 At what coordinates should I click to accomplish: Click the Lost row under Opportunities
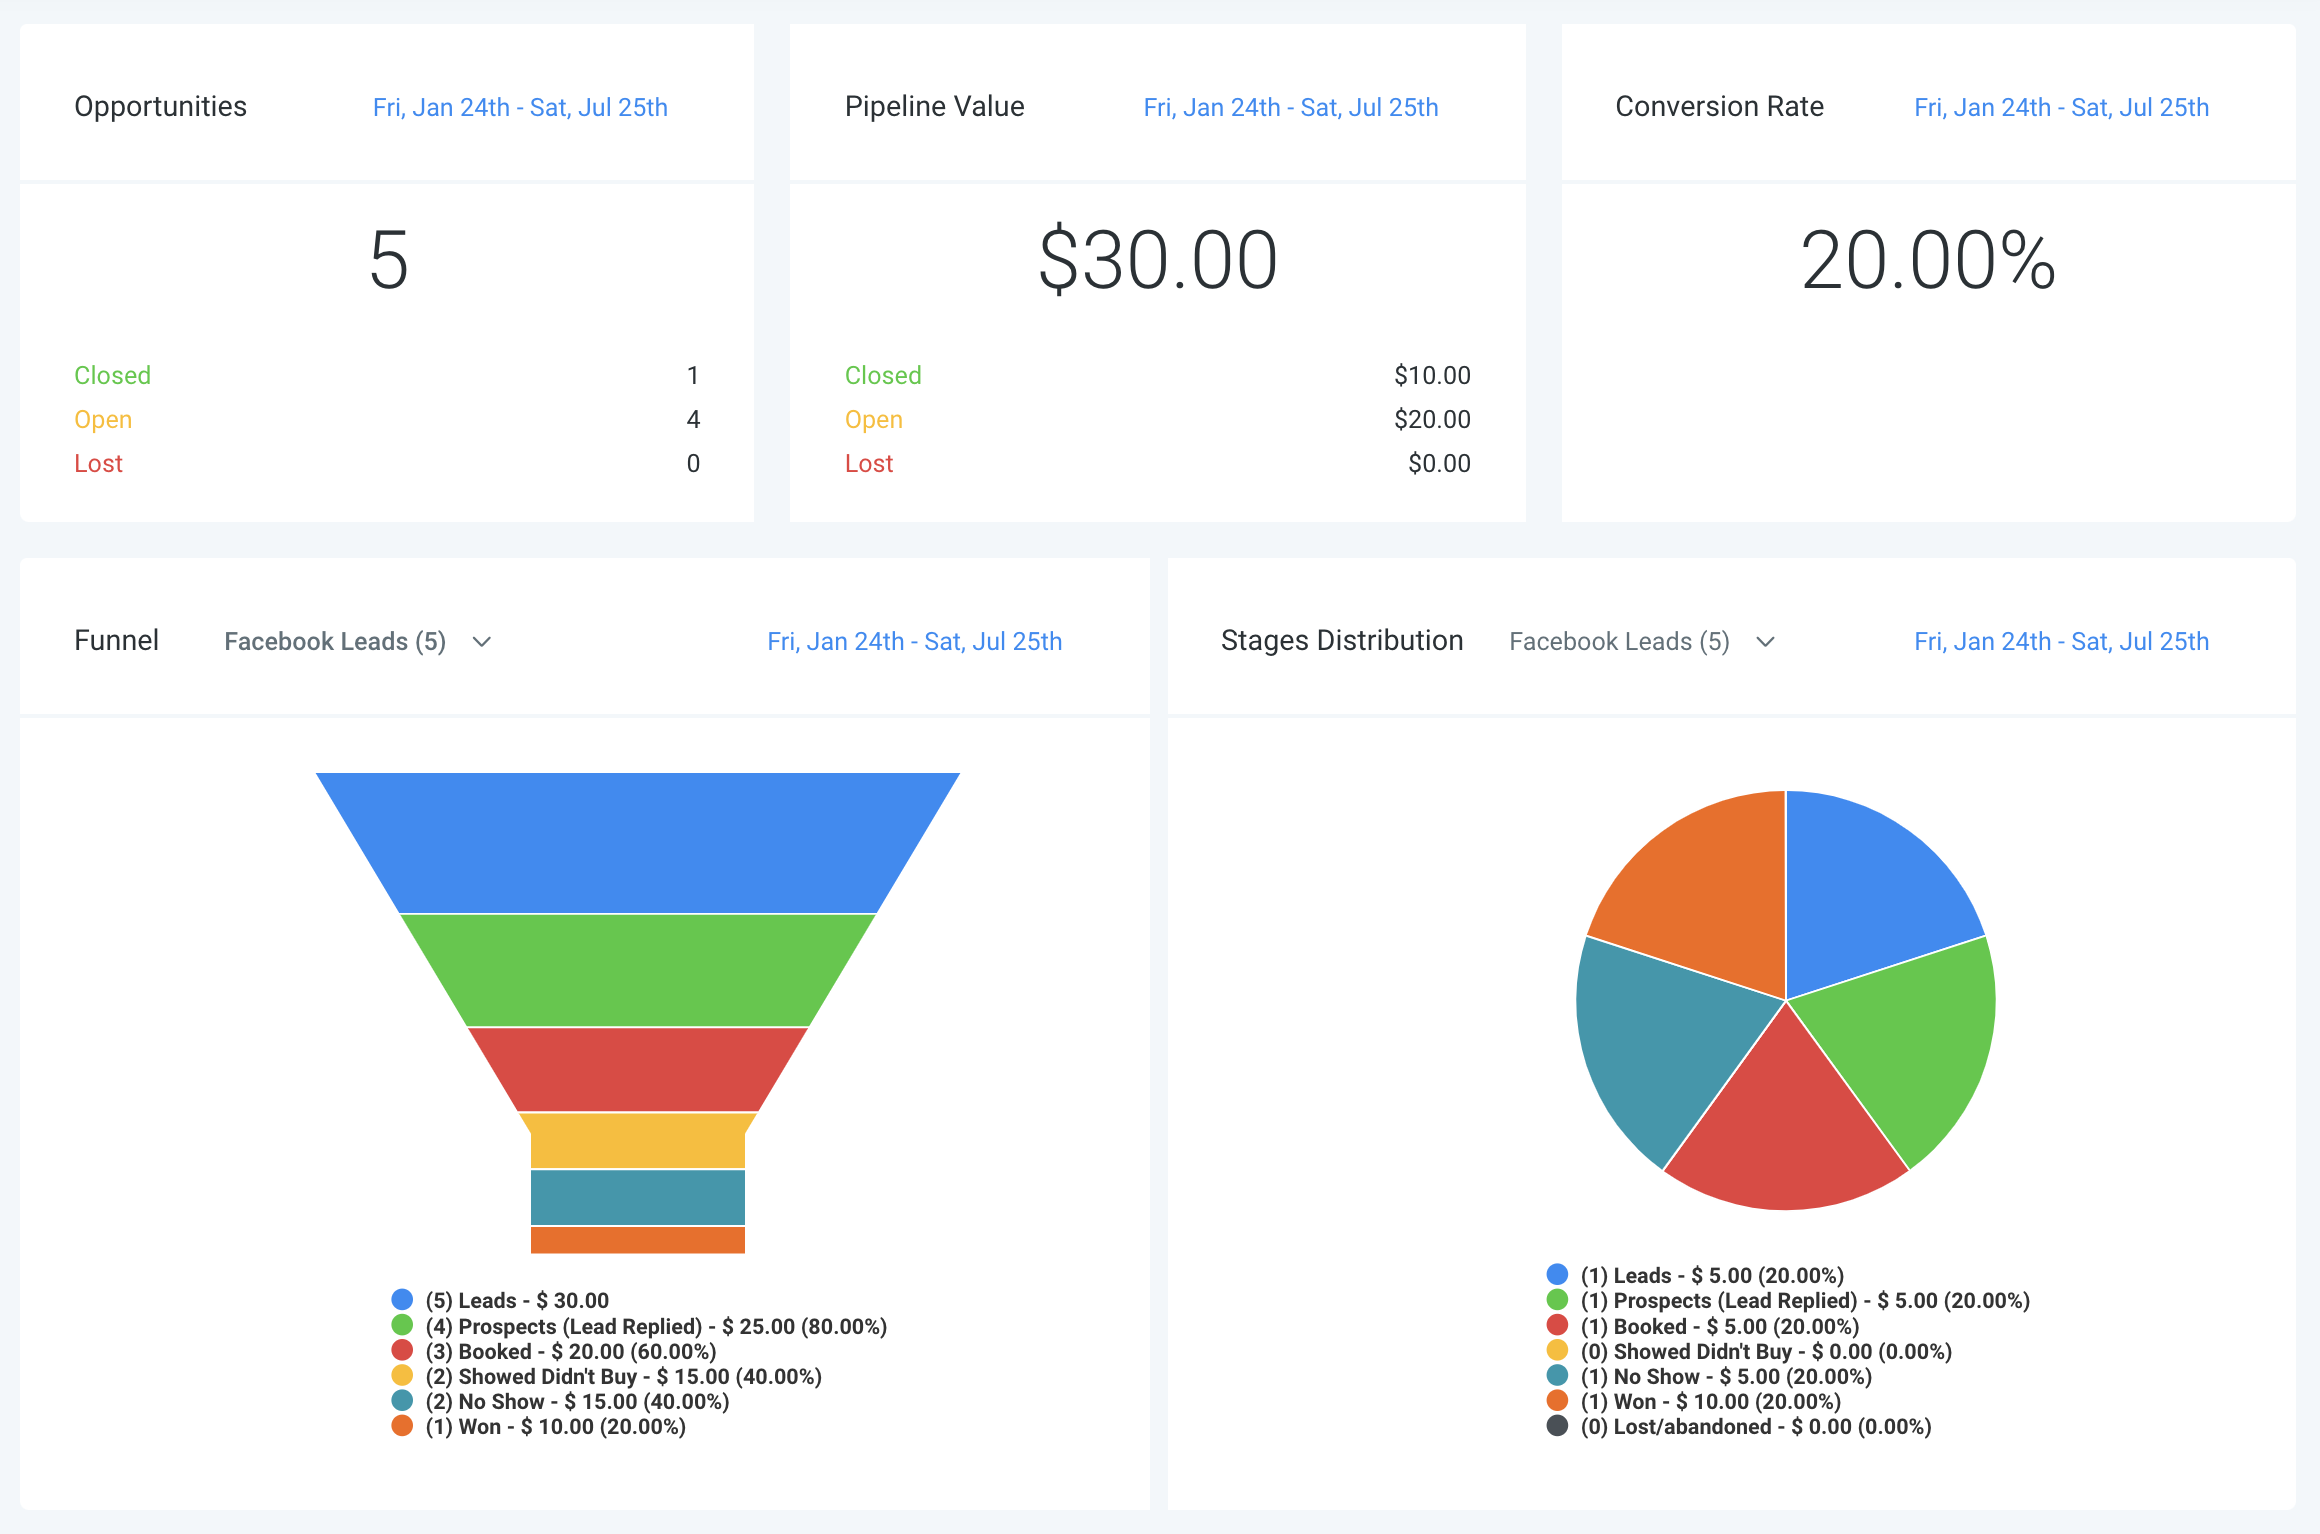coord(98,463)
